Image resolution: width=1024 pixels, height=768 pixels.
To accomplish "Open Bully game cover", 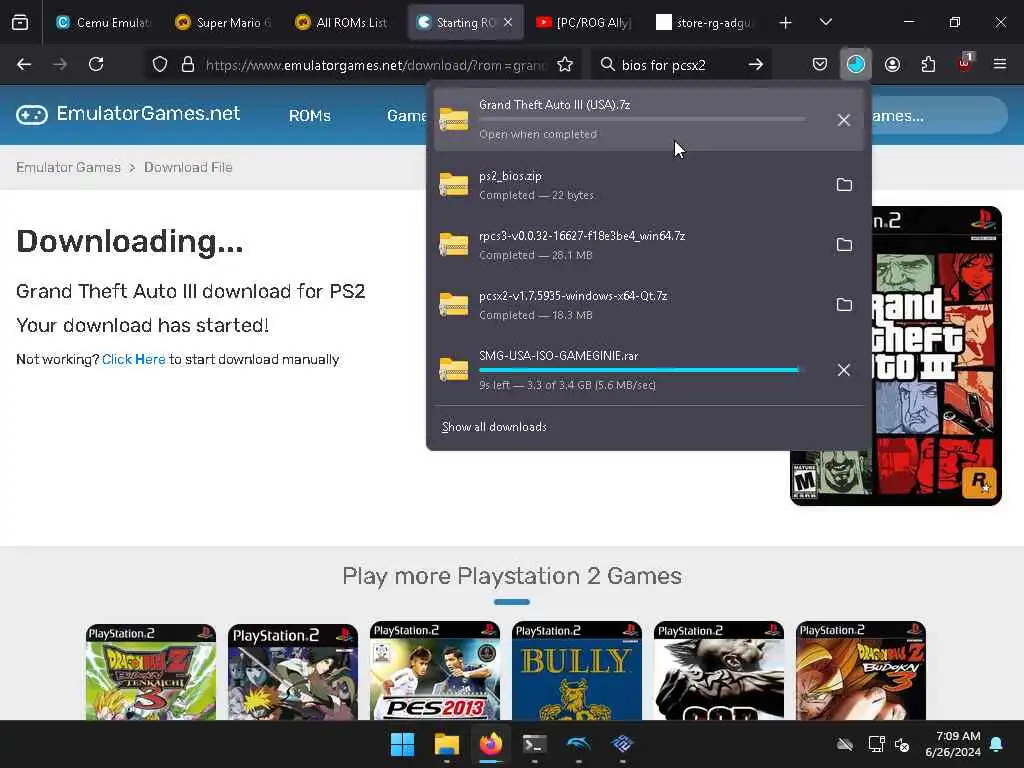I will pyautogui.click(x=577, y=671).
